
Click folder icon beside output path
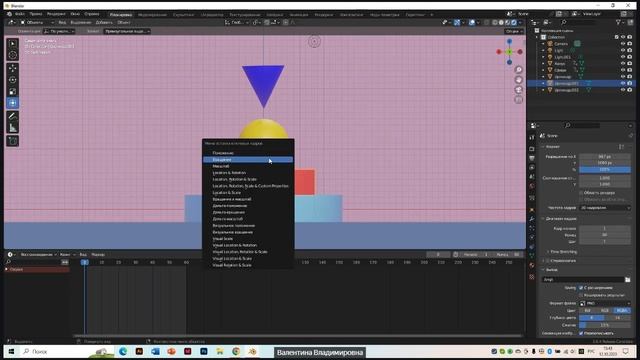click(627, 280)
